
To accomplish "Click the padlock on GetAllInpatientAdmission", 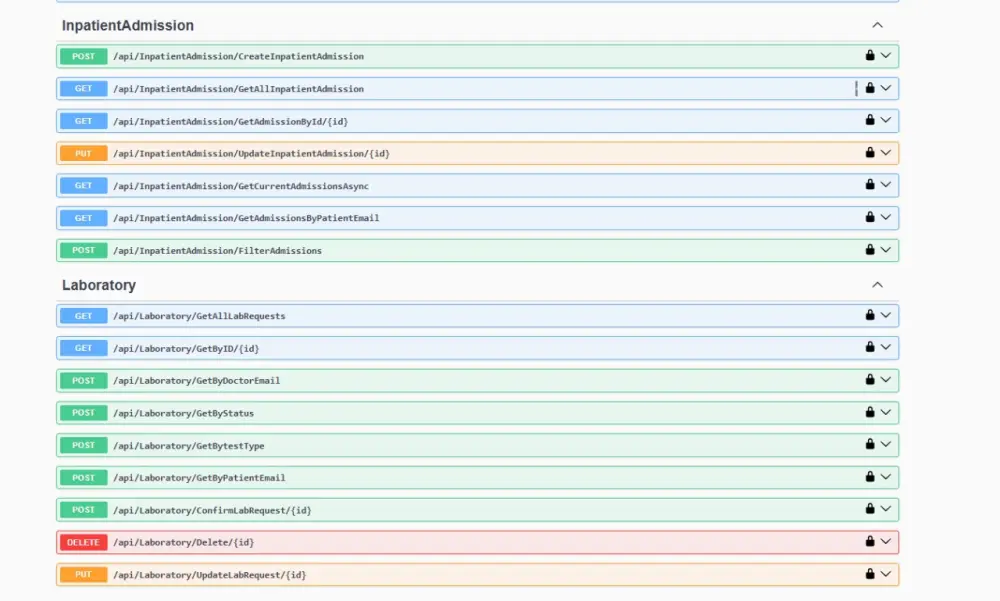I will [870, 88].
